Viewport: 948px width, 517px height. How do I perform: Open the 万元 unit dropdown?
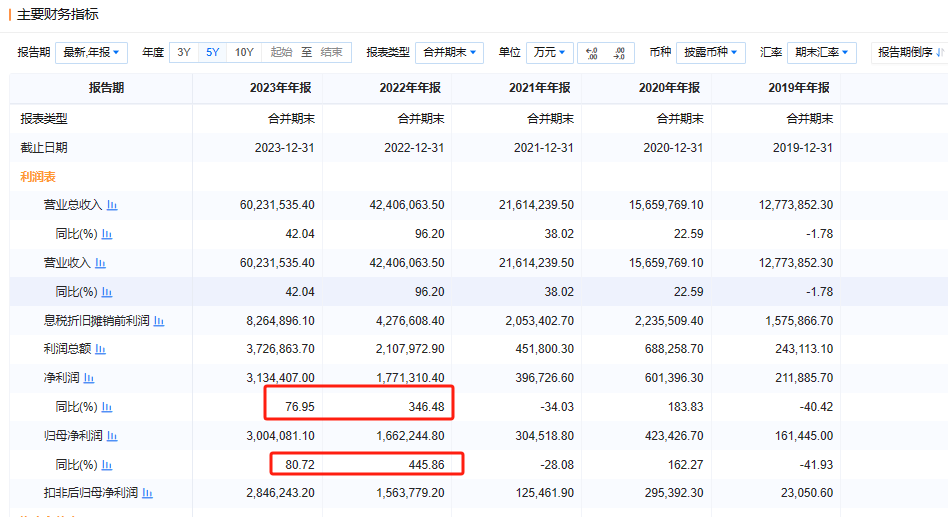click(550, 53)
